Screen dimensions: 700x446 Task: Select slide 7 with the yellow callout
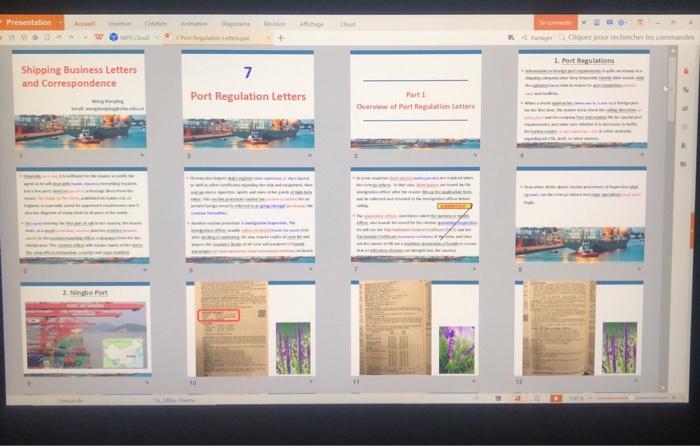416,215
